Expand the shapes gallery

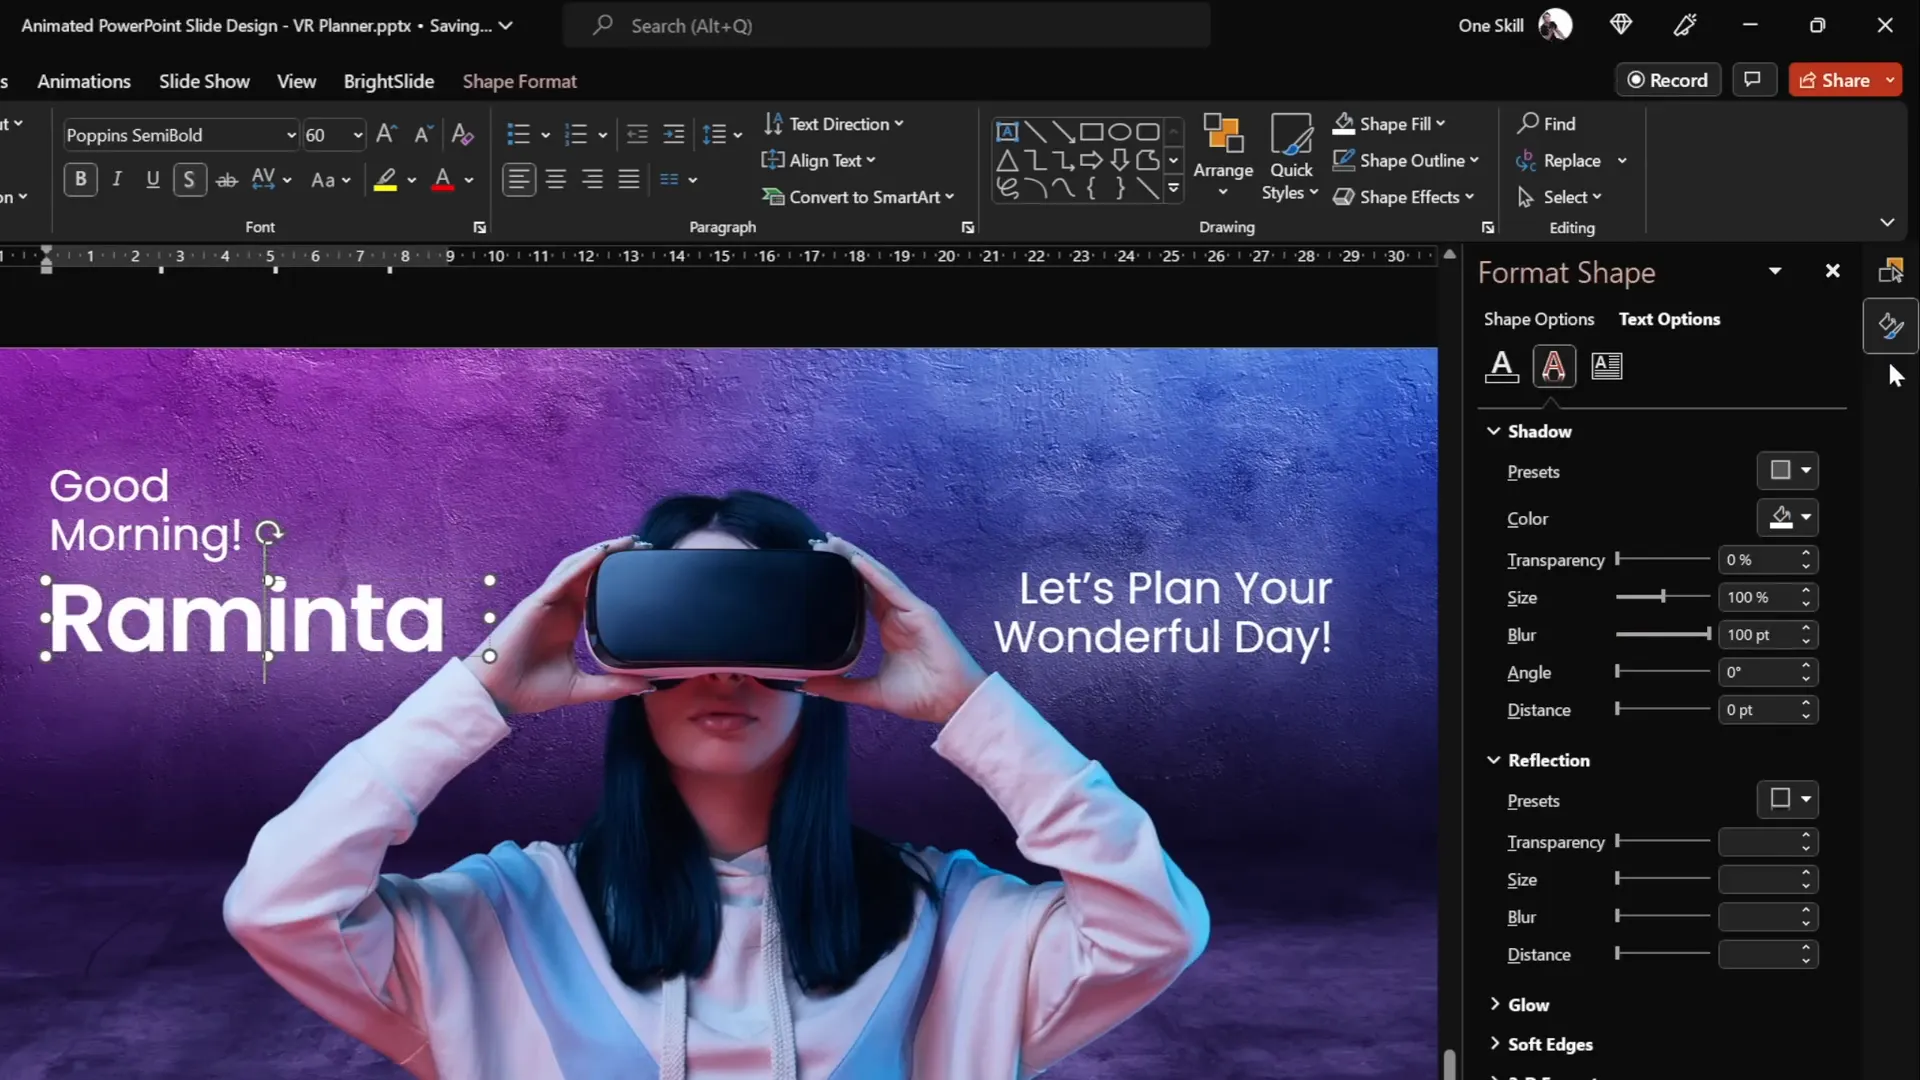(1174, 188)
